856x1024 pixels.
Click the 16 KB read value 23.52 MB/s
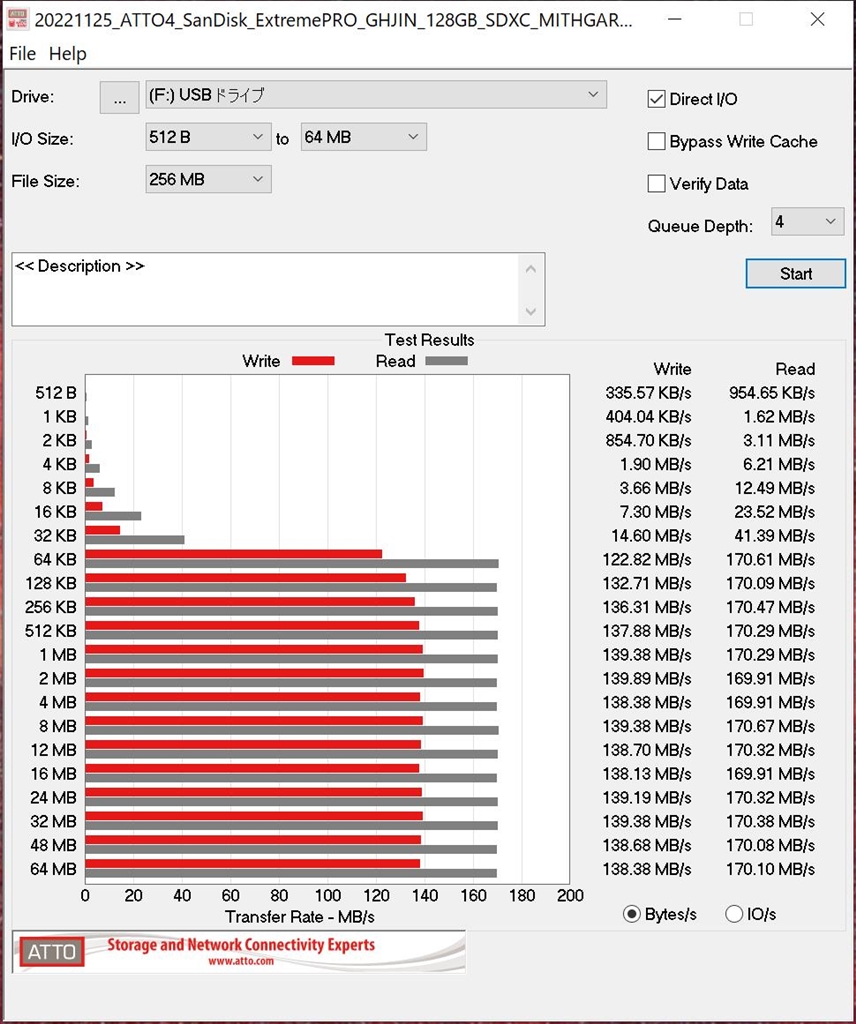coord(774,512)
